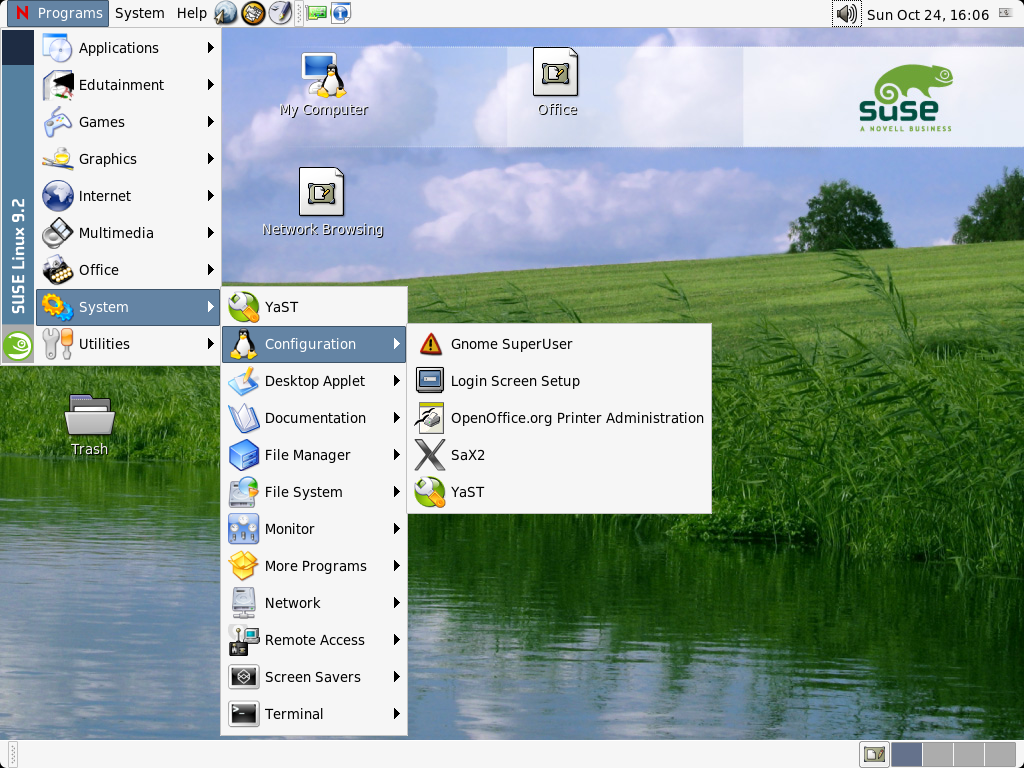
Task: Launch YaST from the System submenu
Action: pos(314,307)
